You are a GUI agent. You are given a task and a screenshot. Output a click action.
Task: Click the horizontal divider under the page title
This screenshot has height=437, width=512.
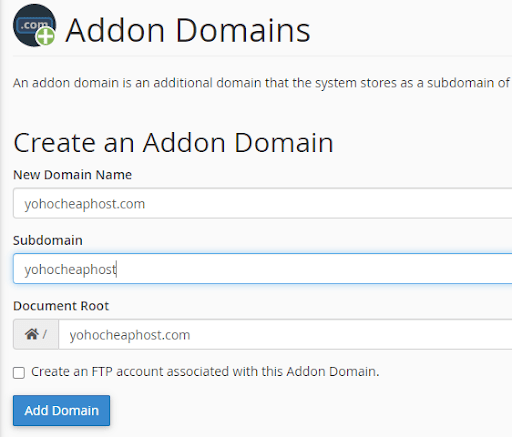coord(262,56)
